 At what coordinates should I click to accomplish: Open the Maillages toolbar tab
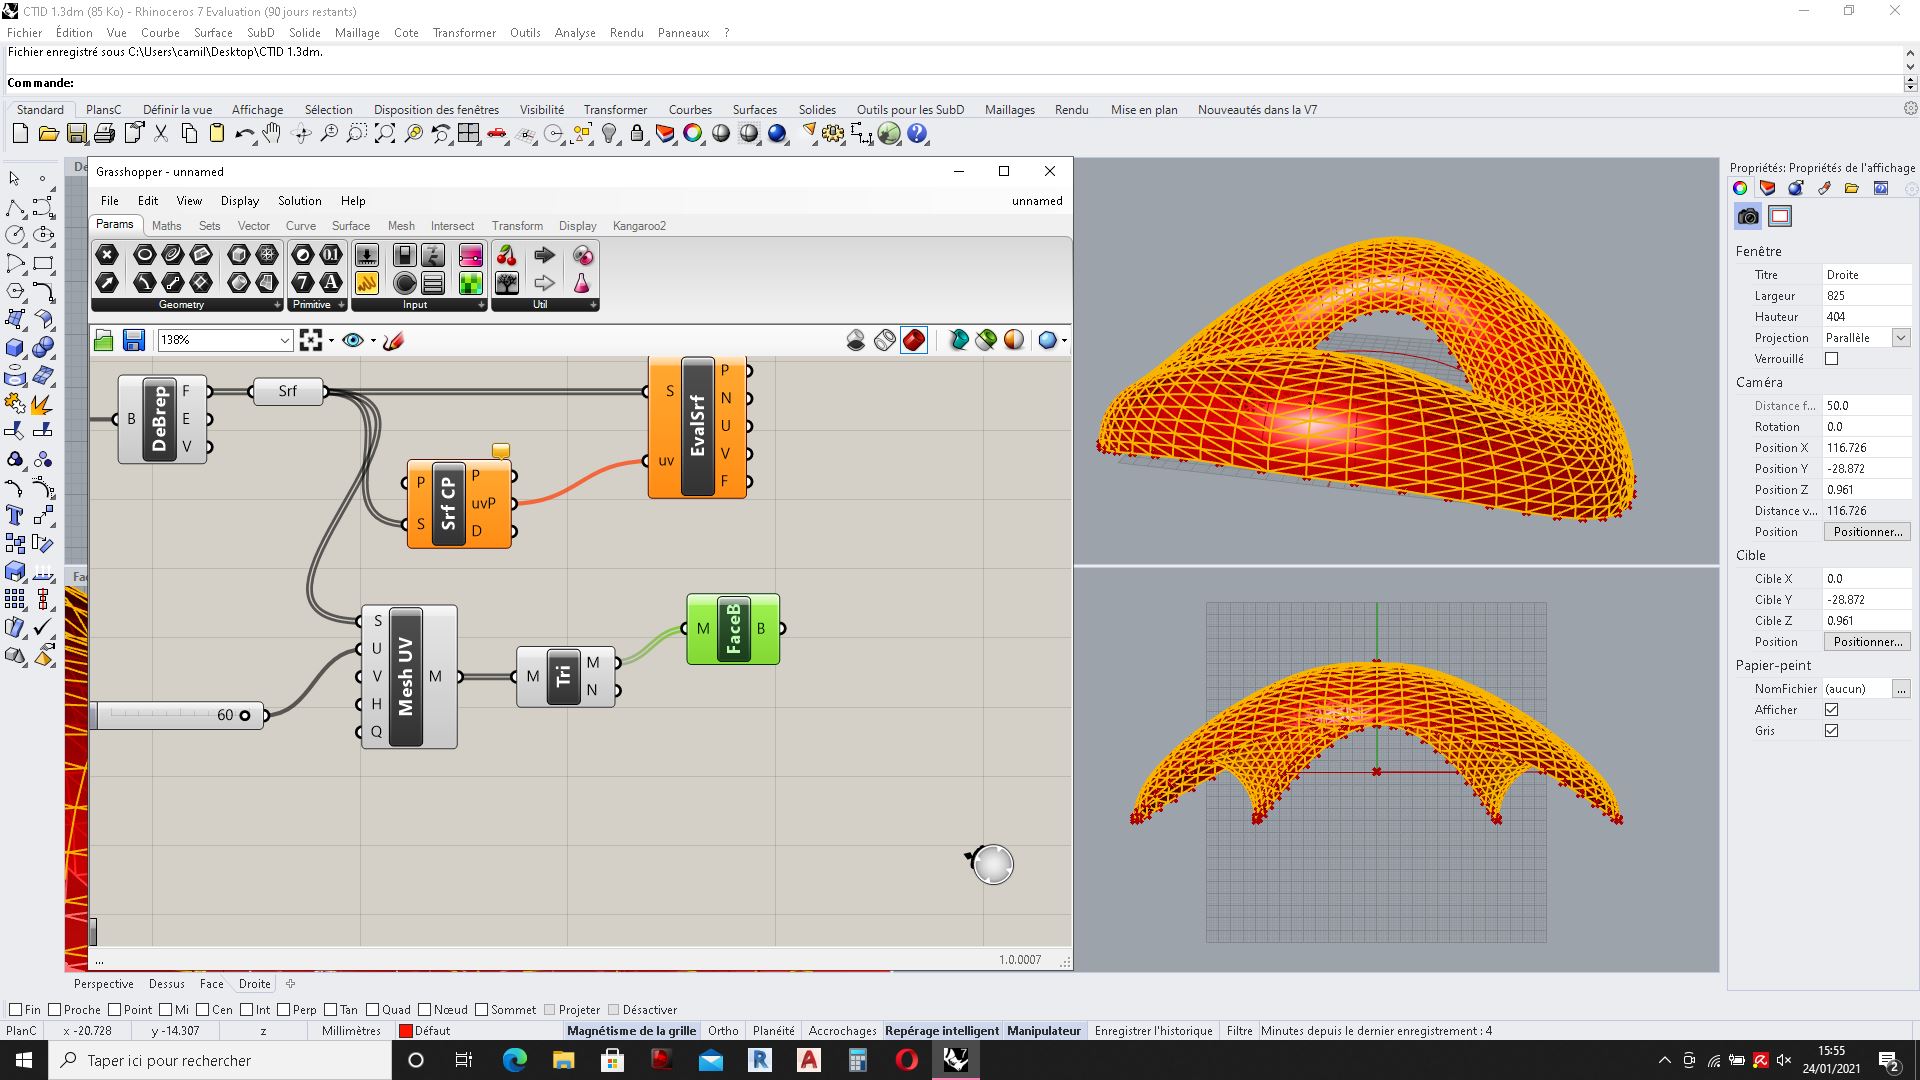point(1009,110)
